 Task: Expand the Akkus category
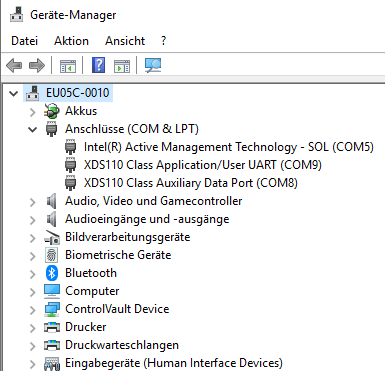[x=32, y=112]
